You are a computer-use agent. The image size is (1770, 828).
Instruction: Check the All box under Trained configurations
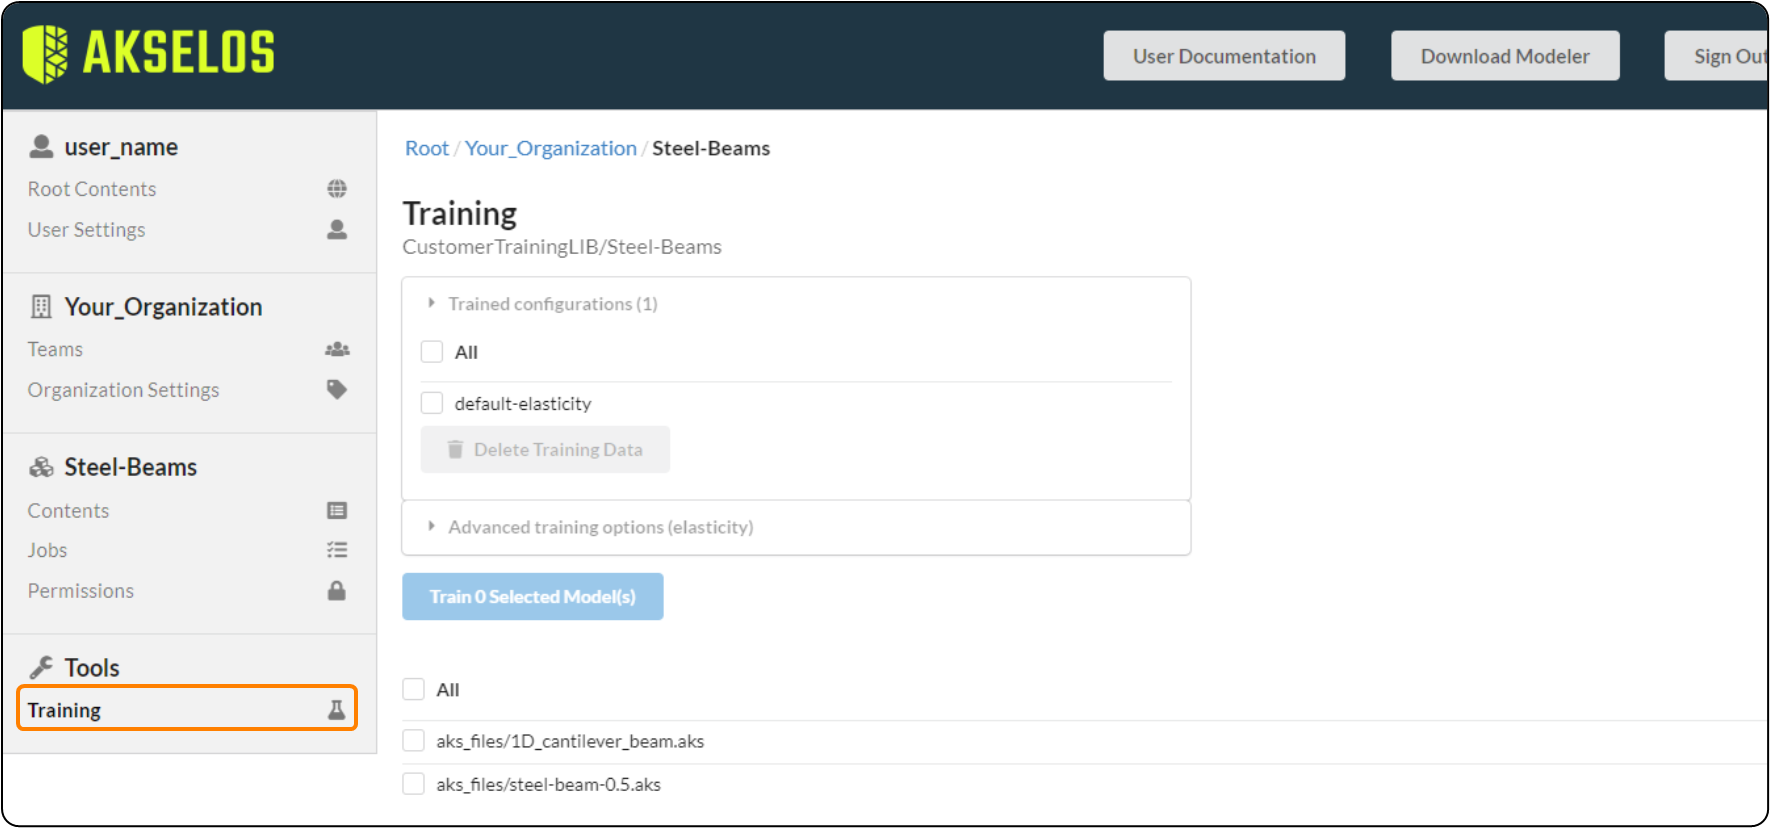pyautogui.click(x=432, y=352)
